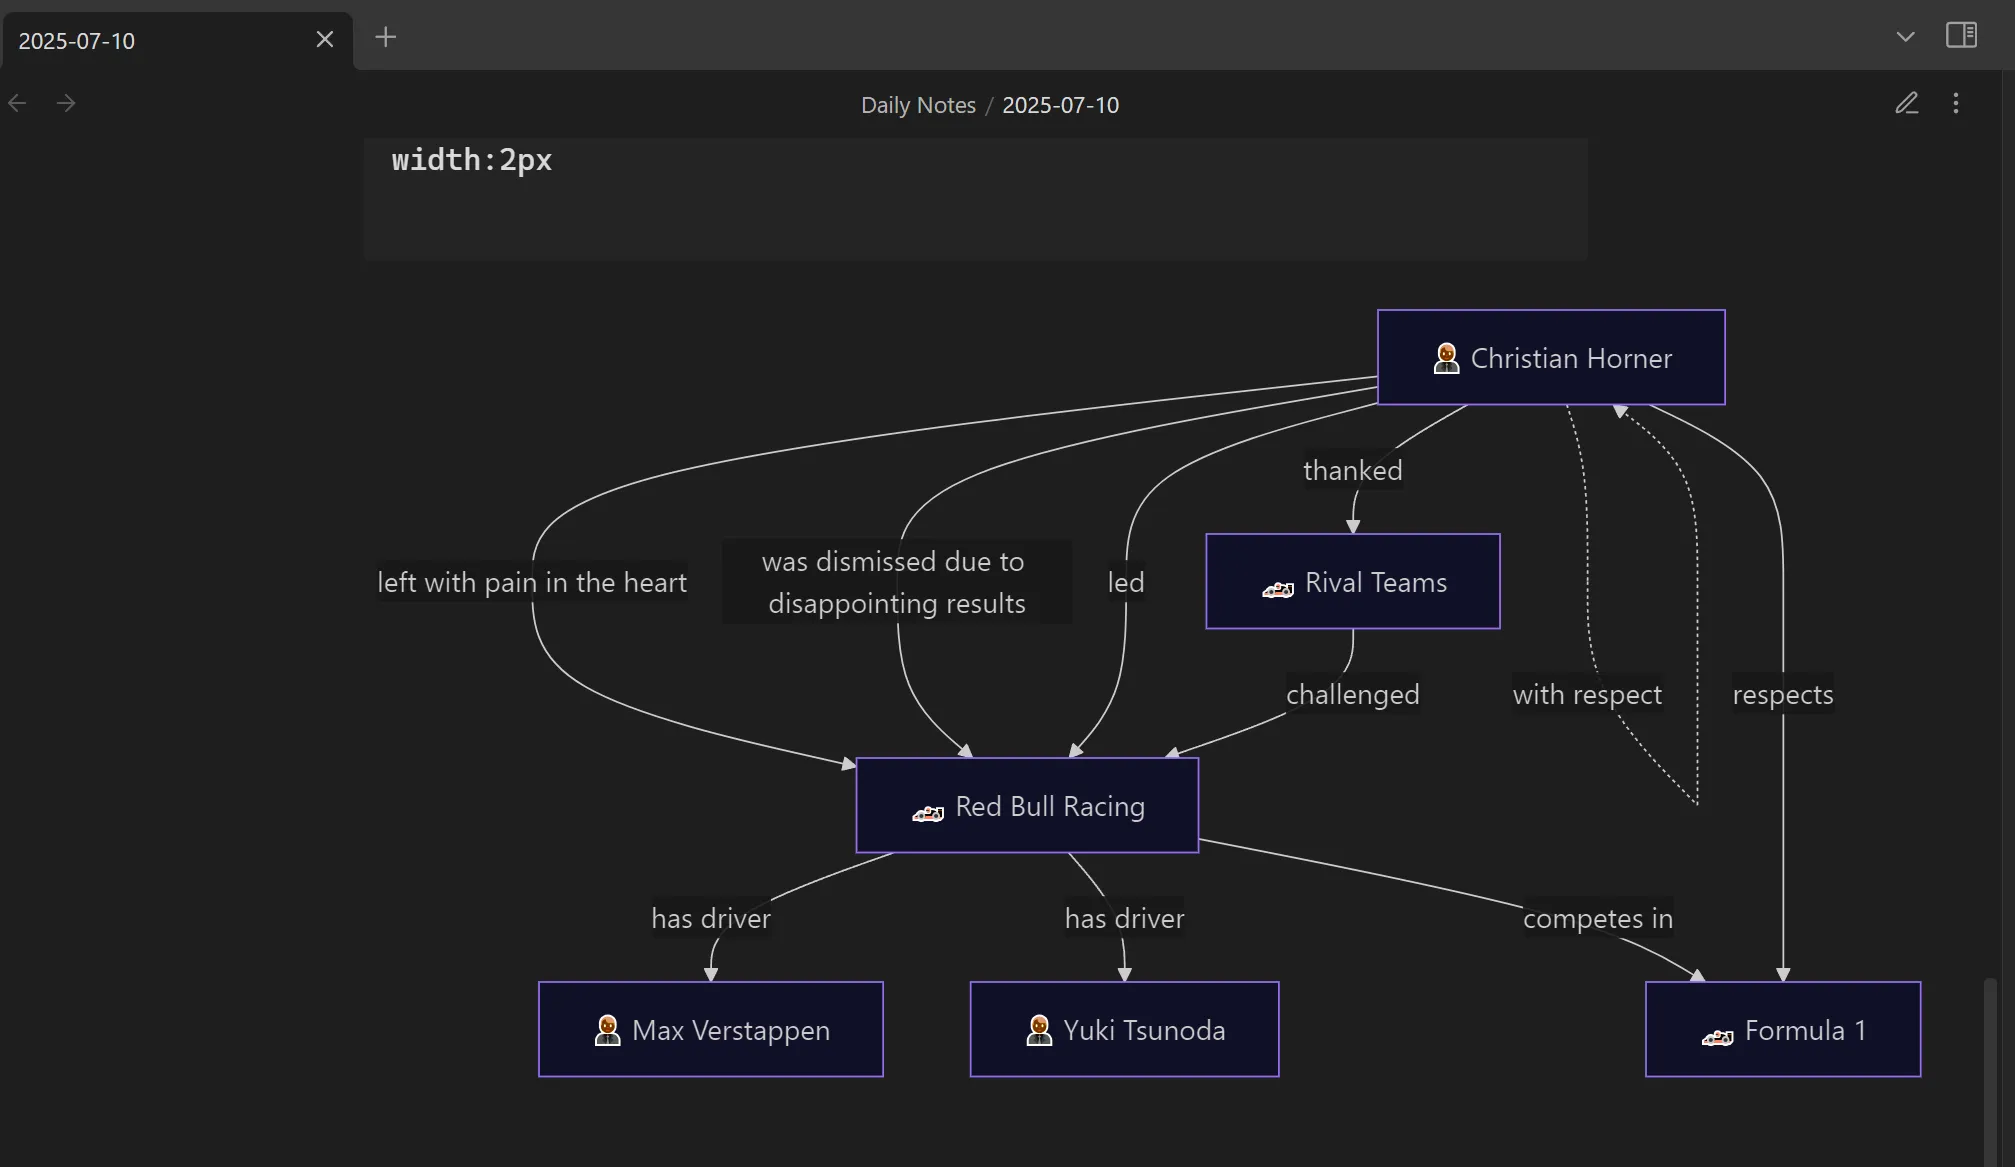Click person emoji in Yuki Tsunoda node
The image size is (2015, 1167).
point(1039,1030)
